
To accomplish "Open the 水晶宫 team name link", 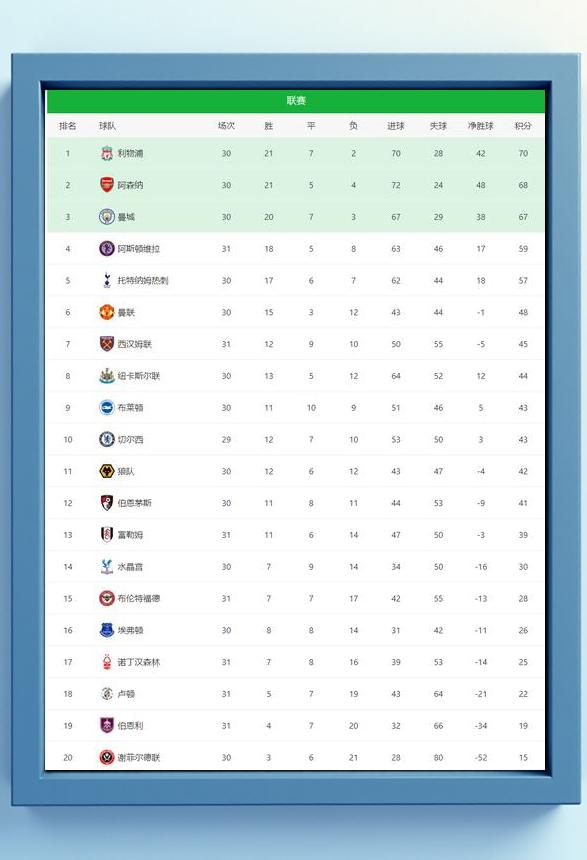I will click(130, 567).
